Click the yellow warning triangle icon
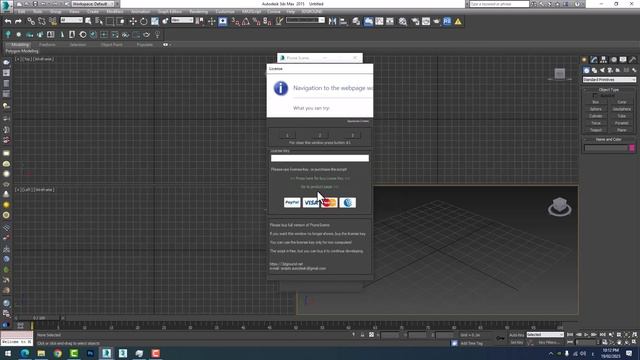This screenshot has height=360, width=640. click(x=458, y=21)
